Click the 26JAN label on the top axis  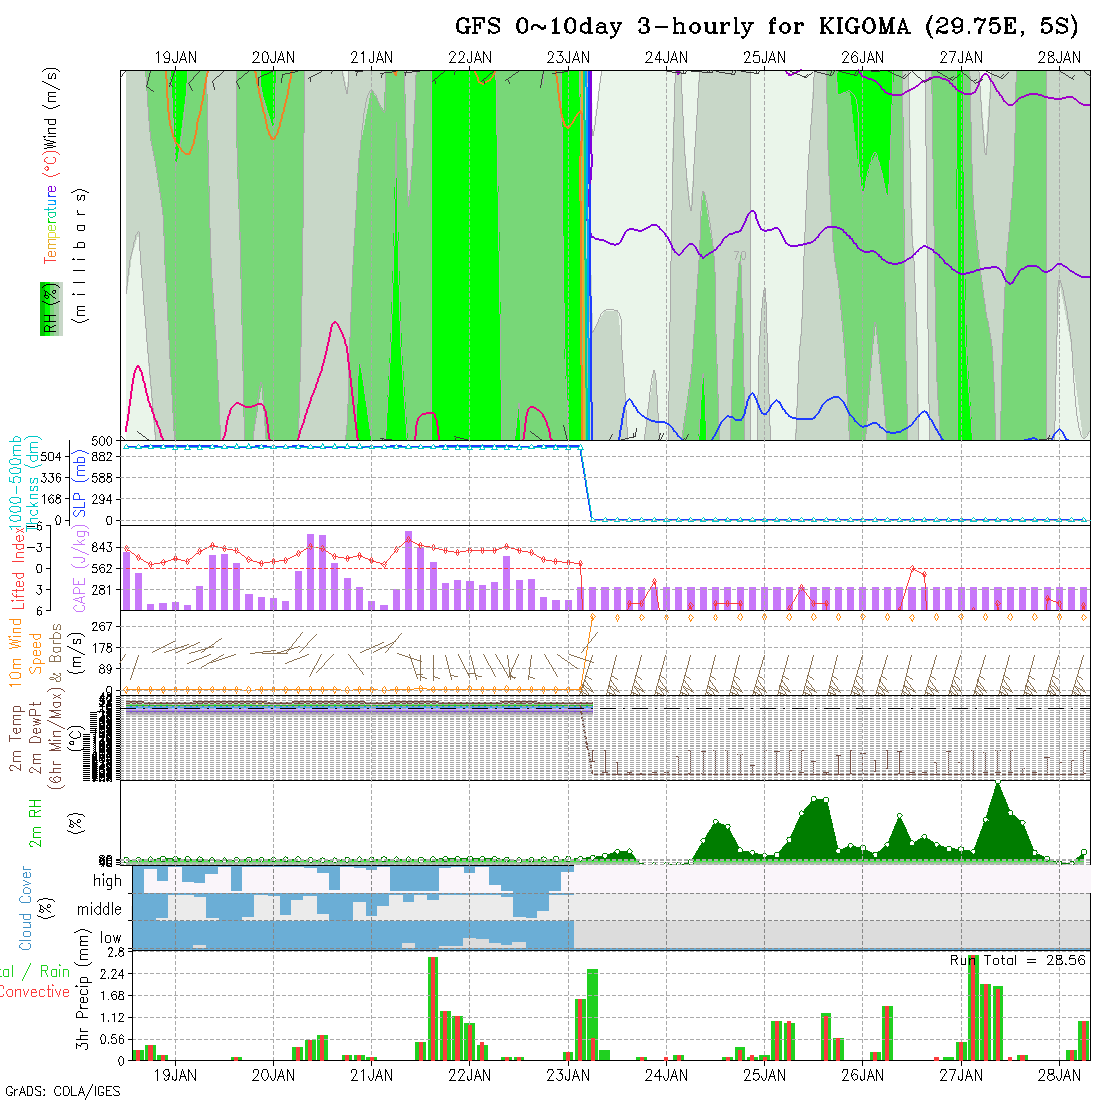(862, 58)
